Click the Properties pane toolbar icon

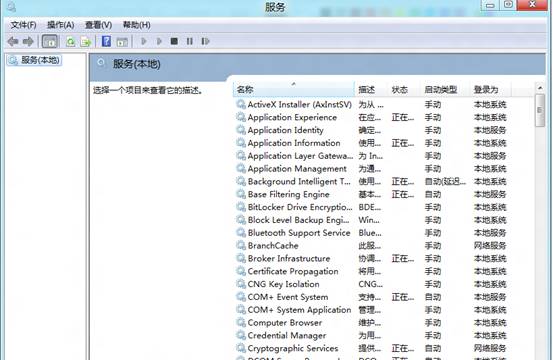point(122,42)
